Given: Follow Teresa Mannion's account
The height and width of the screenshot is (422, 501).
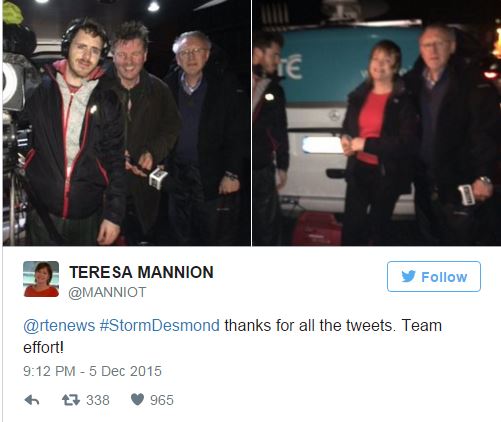Looking at the screenshot, I should (434, 276).
